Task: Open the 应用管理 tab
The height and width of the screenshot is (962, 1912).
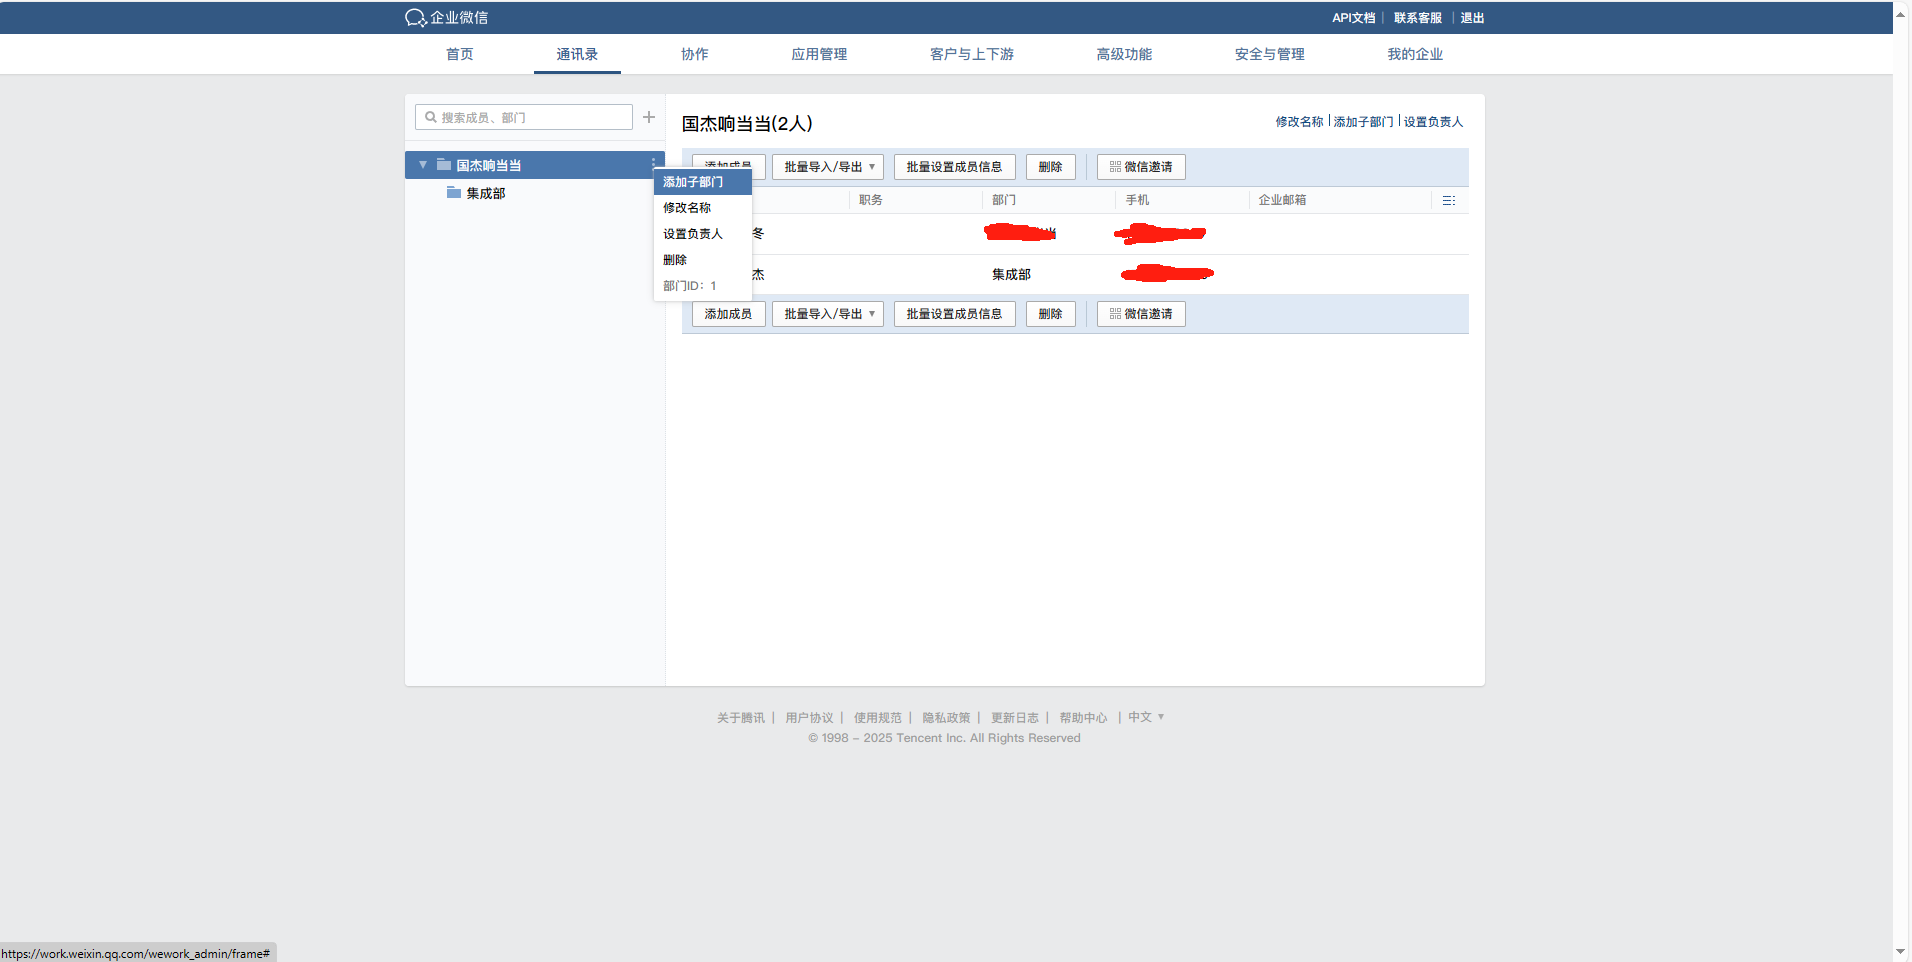Action: [819, 54]
